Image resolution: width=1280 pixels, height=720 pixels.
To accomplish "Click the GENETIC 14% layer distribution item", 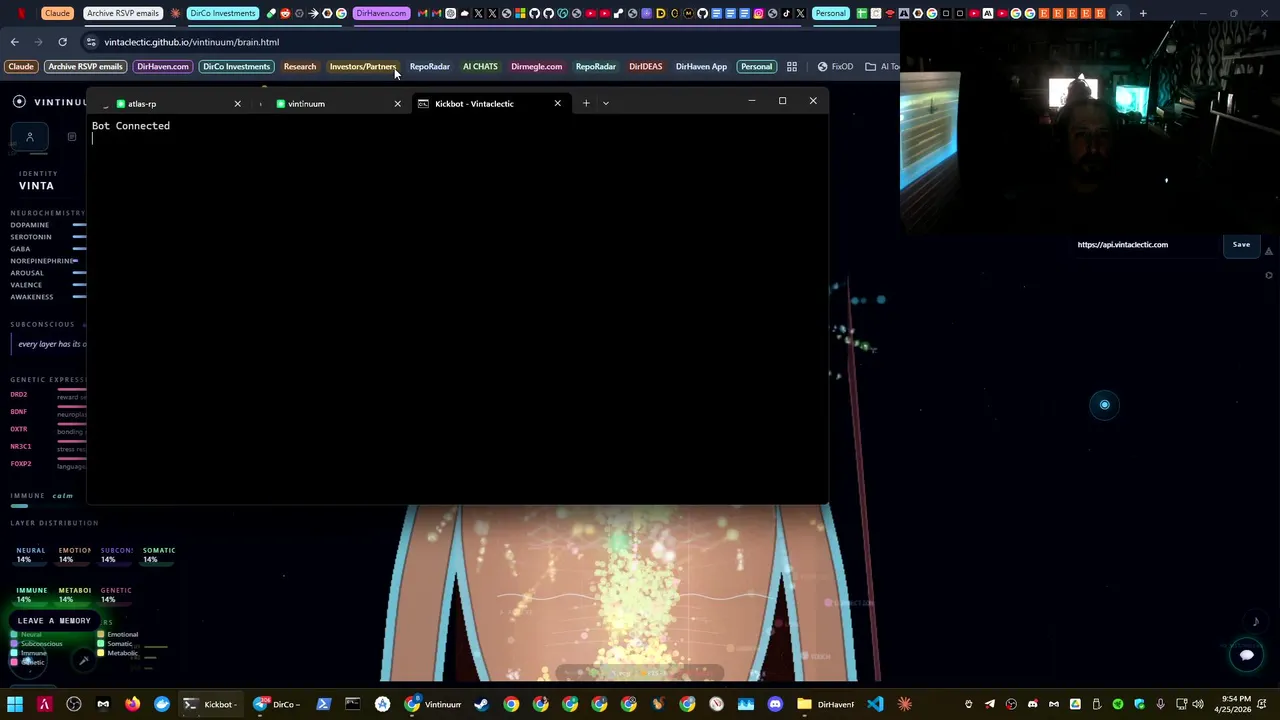I will (116, 595).
